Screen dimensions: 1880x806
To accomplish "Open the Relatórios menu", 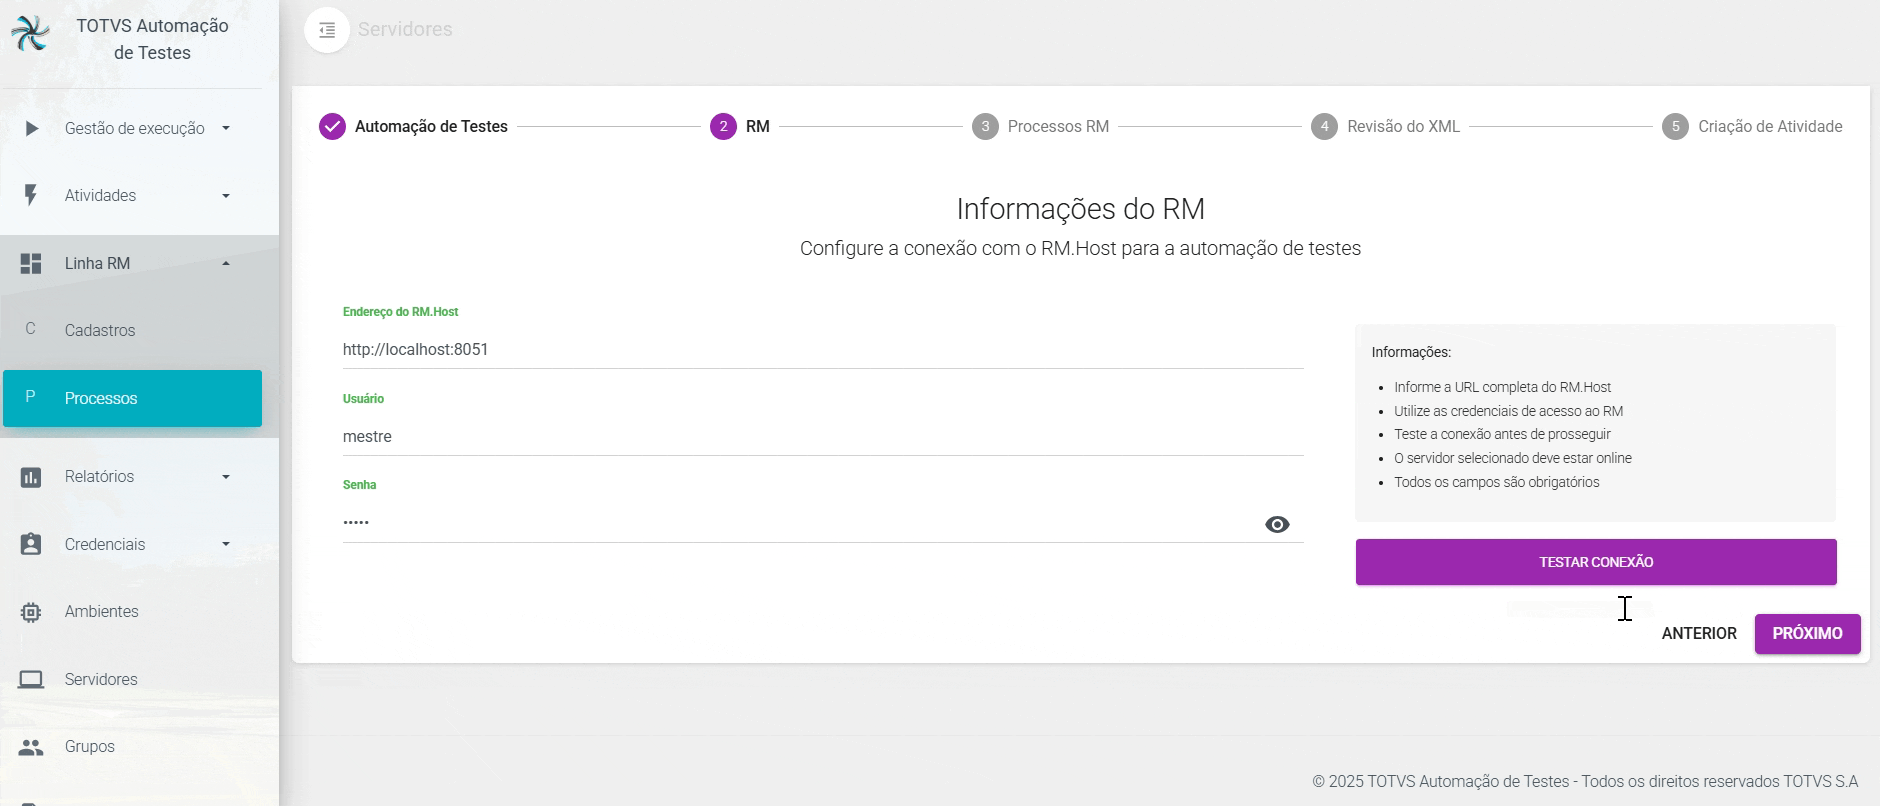I will pyautogui.click(x=132, y=477).
